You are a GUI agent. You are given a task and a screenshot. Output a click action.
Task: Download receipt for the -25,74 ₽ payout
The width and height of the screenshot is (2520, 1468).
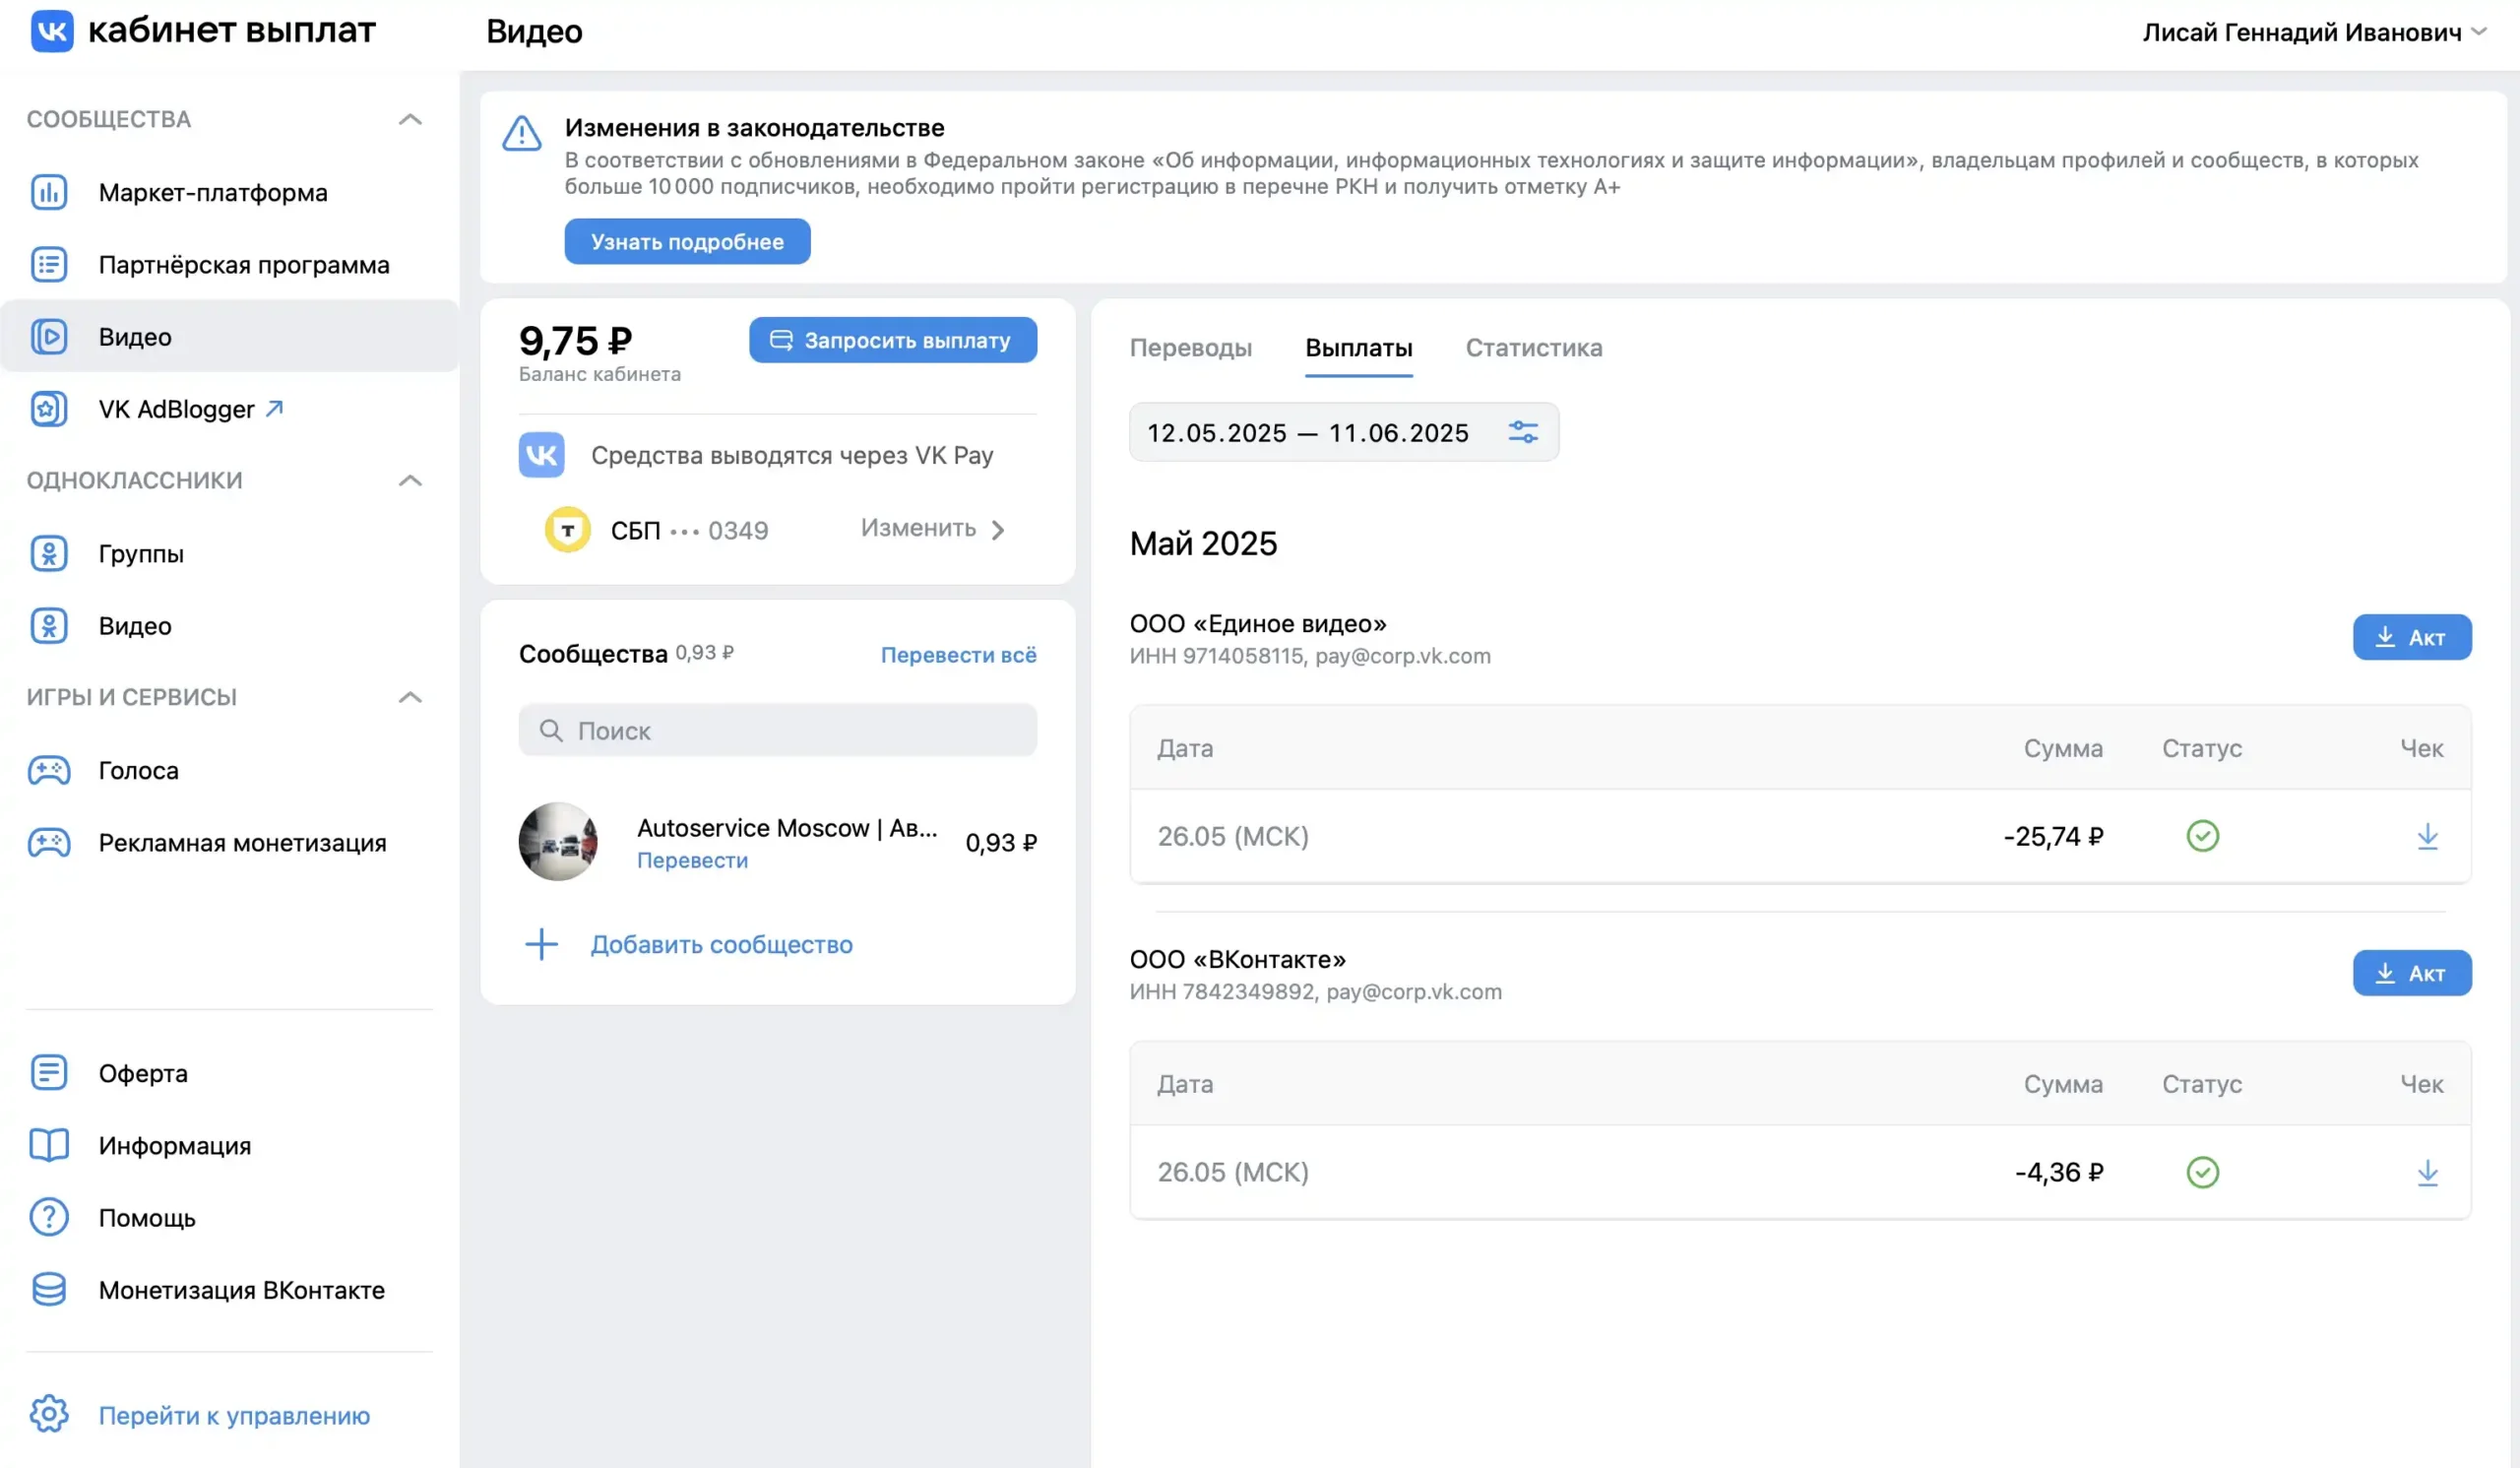[2427, 836]
